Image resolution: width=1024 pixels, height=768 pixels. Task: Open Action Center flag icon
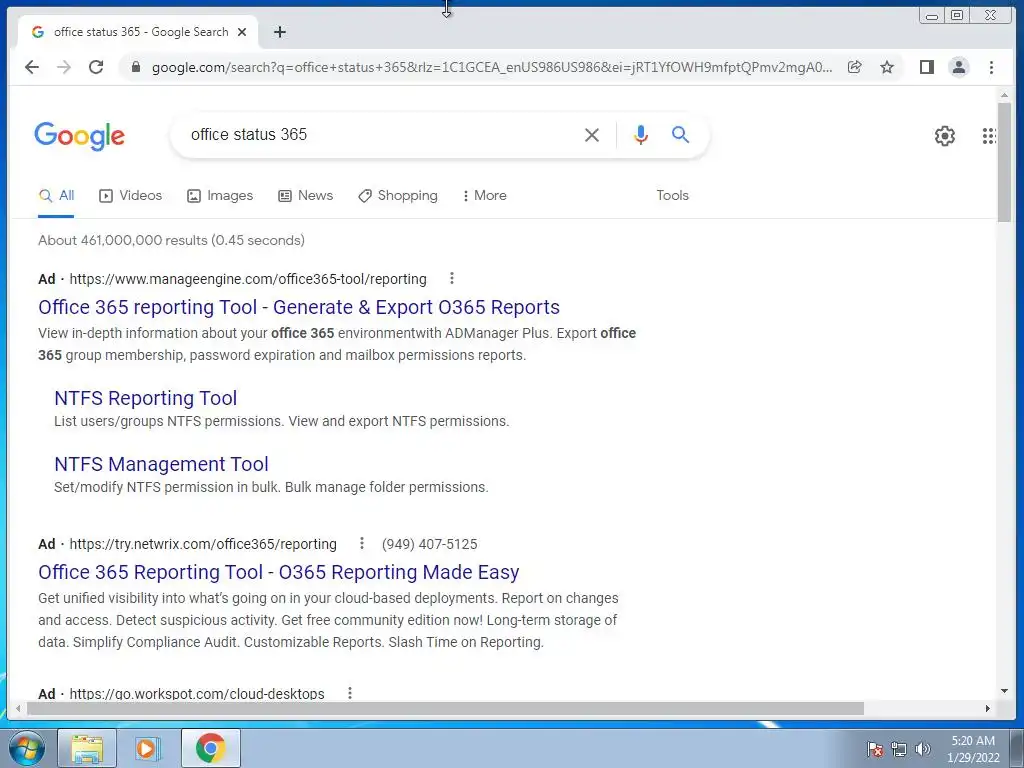pos(875,749)
